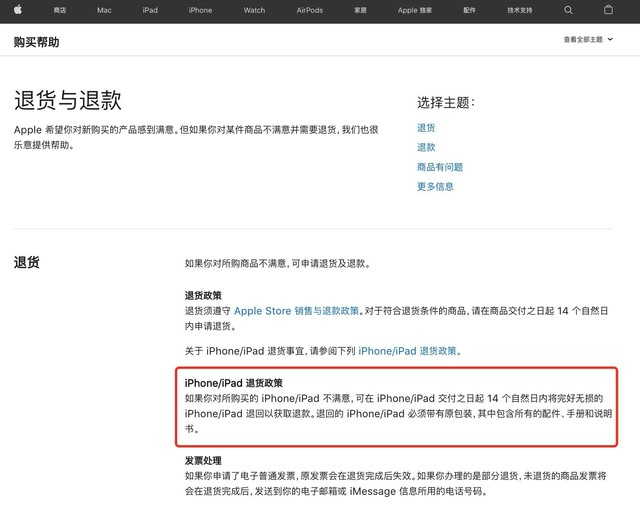Click the 退货政策 subheading
Image resolution: width=640 pixels, height=512 pixels.
[x=203, y=296]
